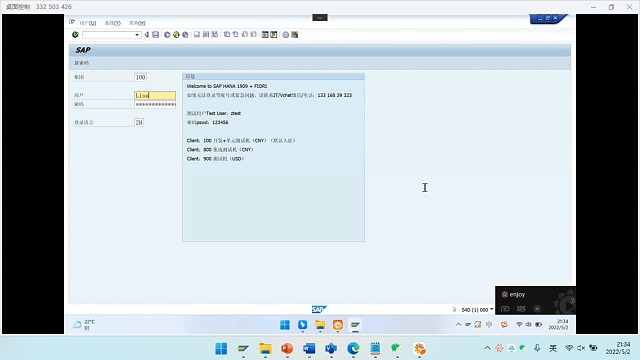The image size is (640, 360).
Task: Click the Help icon in SAP toolbar
Action: click(x=285, y=35)
